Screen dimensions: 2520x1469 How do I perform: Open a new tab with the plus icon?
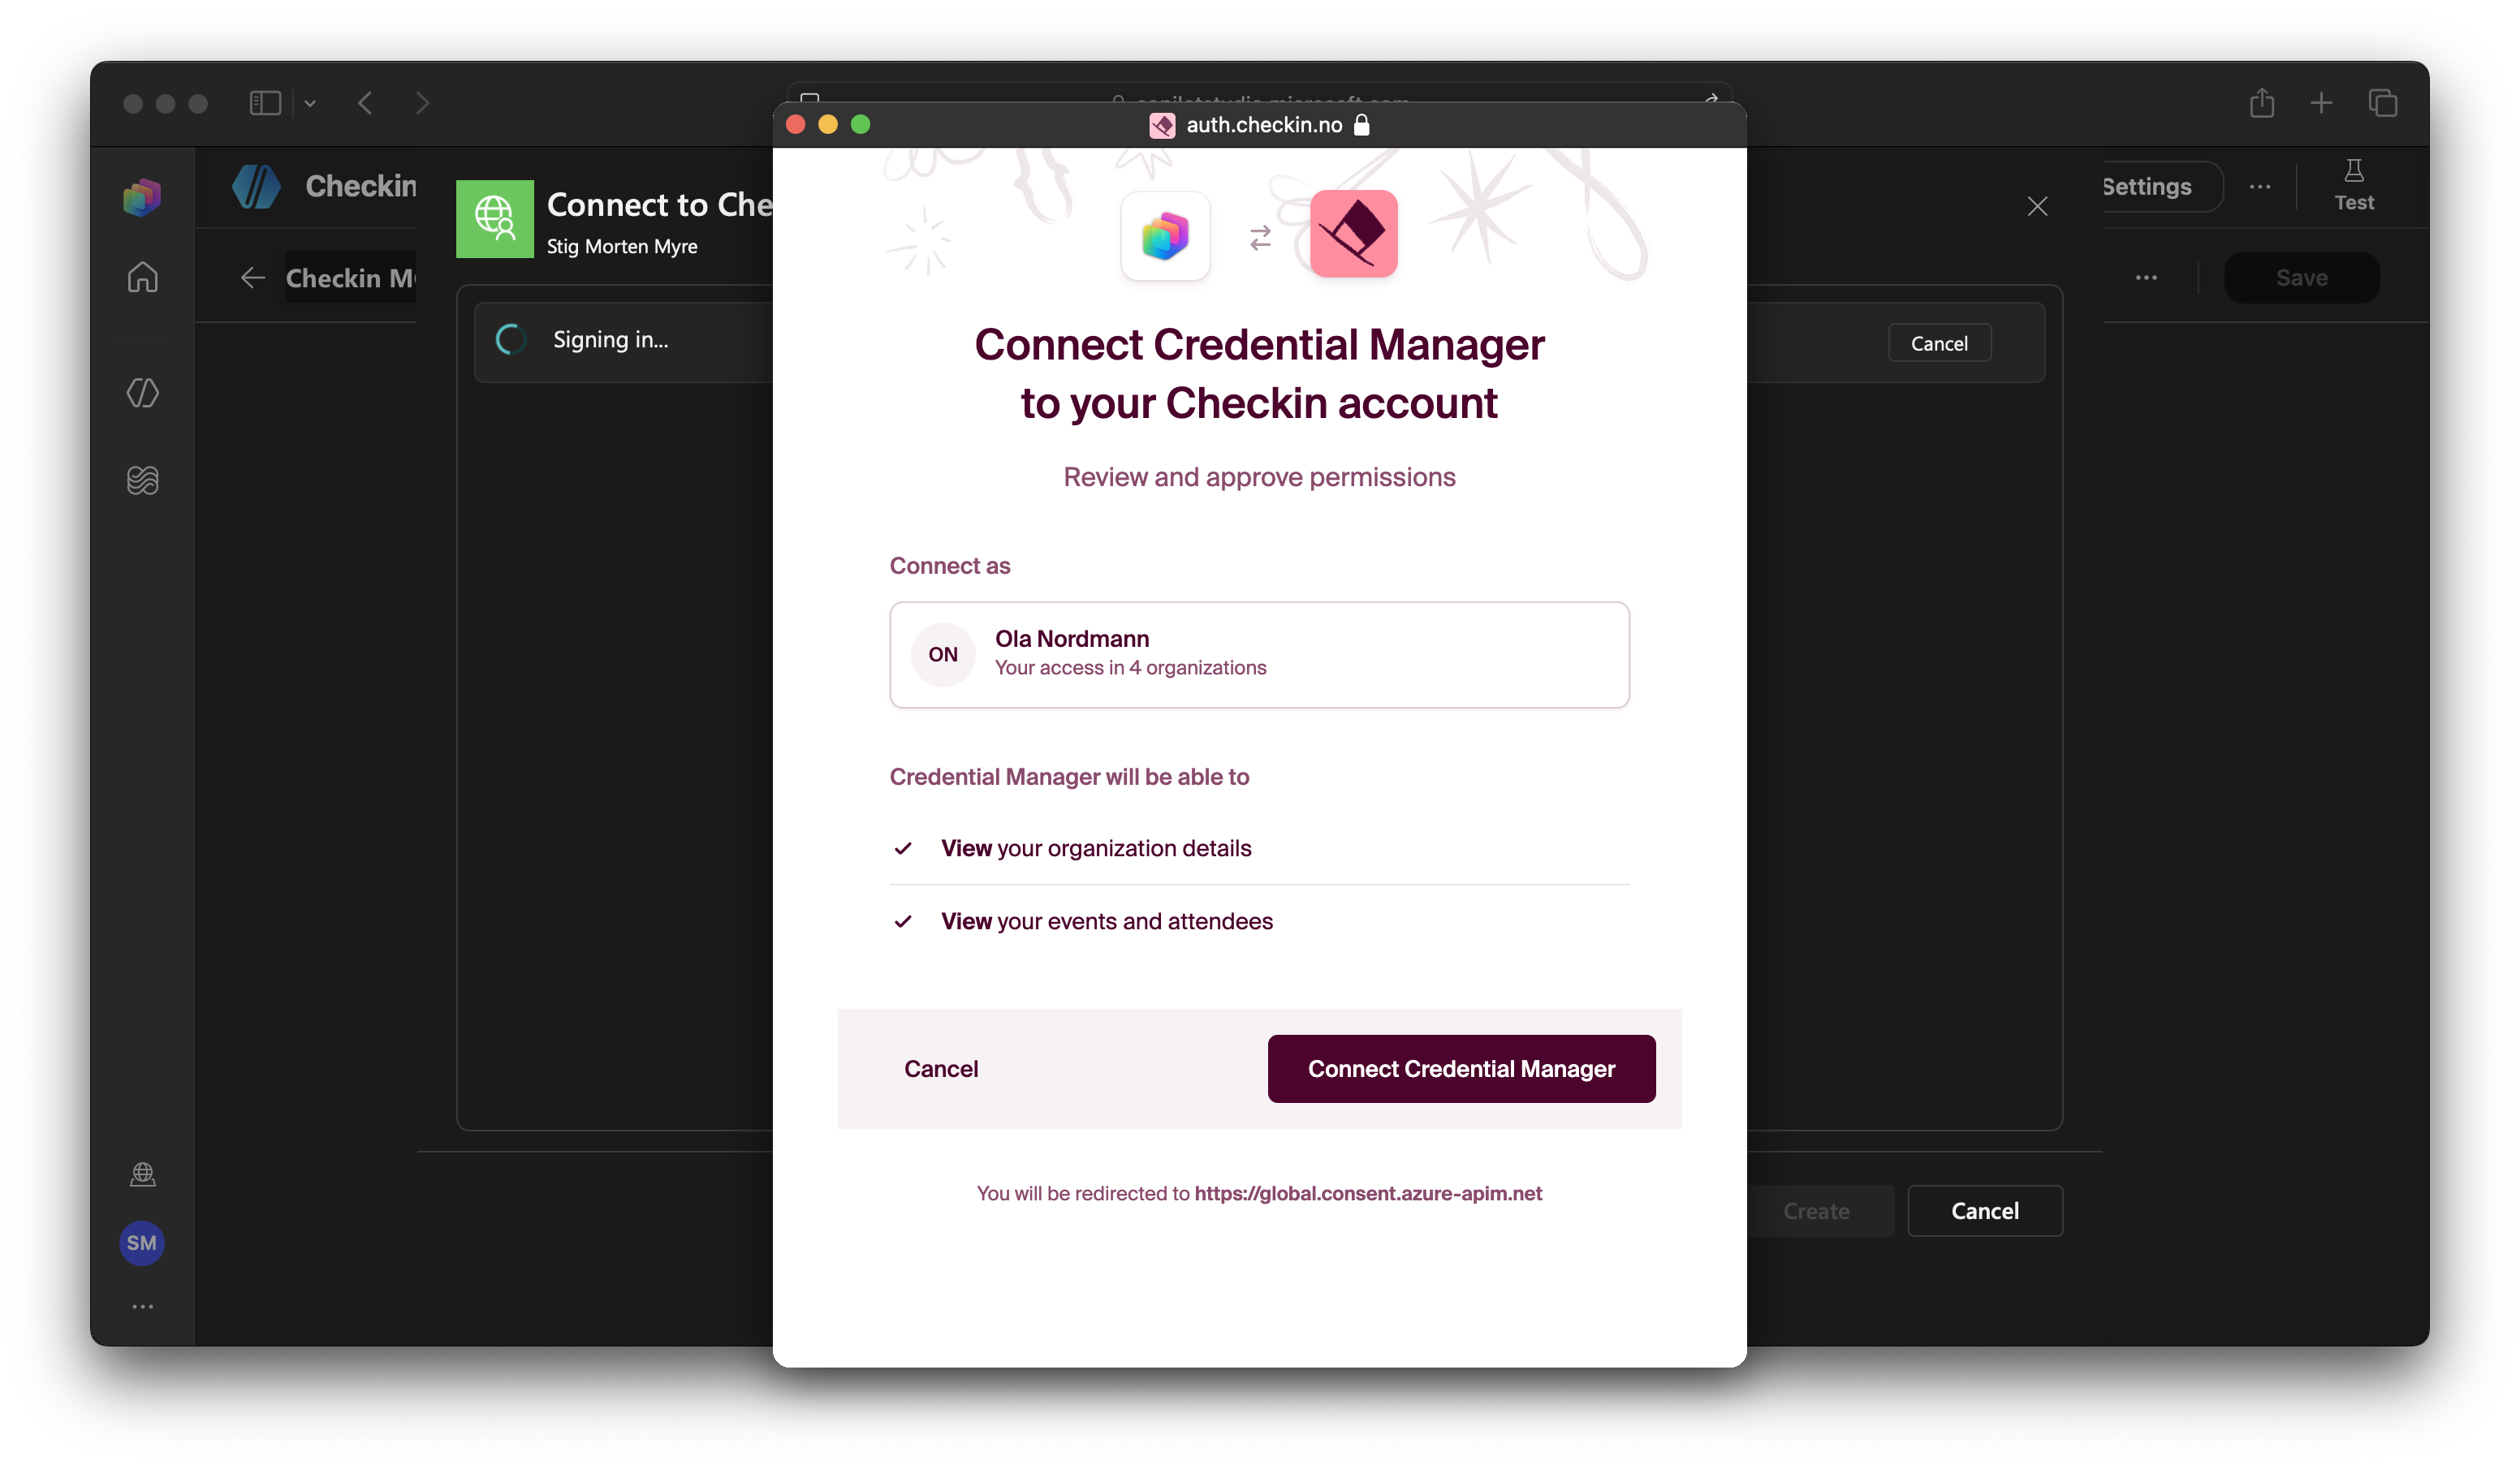click(x=2321, y=103)
